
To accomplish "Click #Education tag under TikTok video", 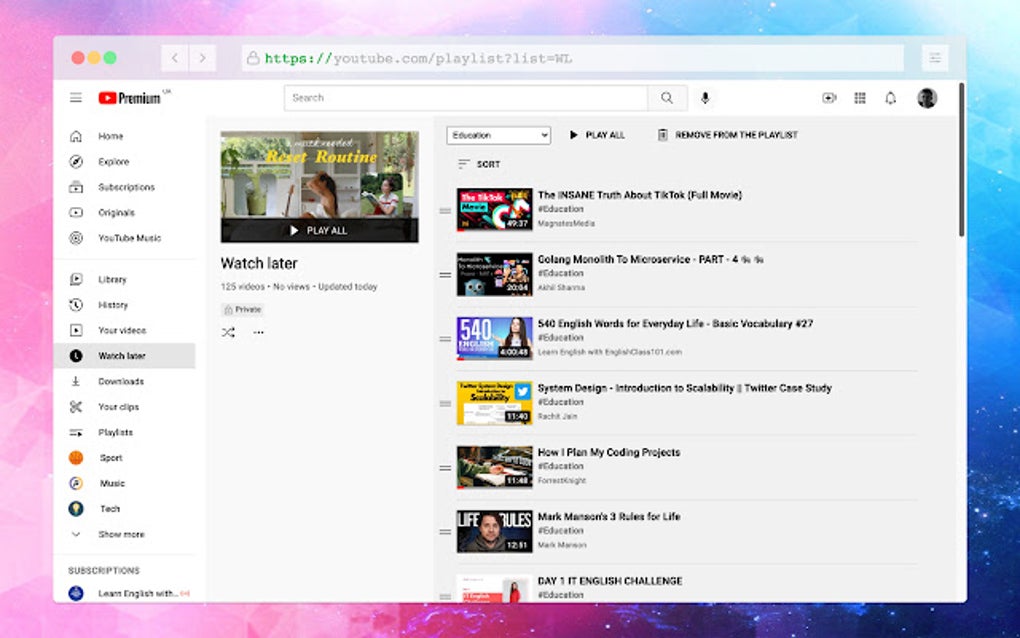I will pos(561,209).
